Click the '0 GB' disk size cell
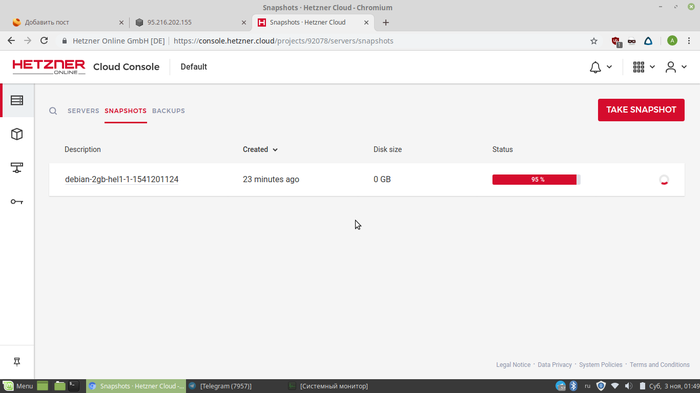This screenshot has height=393, width=700. coord(382,179)
